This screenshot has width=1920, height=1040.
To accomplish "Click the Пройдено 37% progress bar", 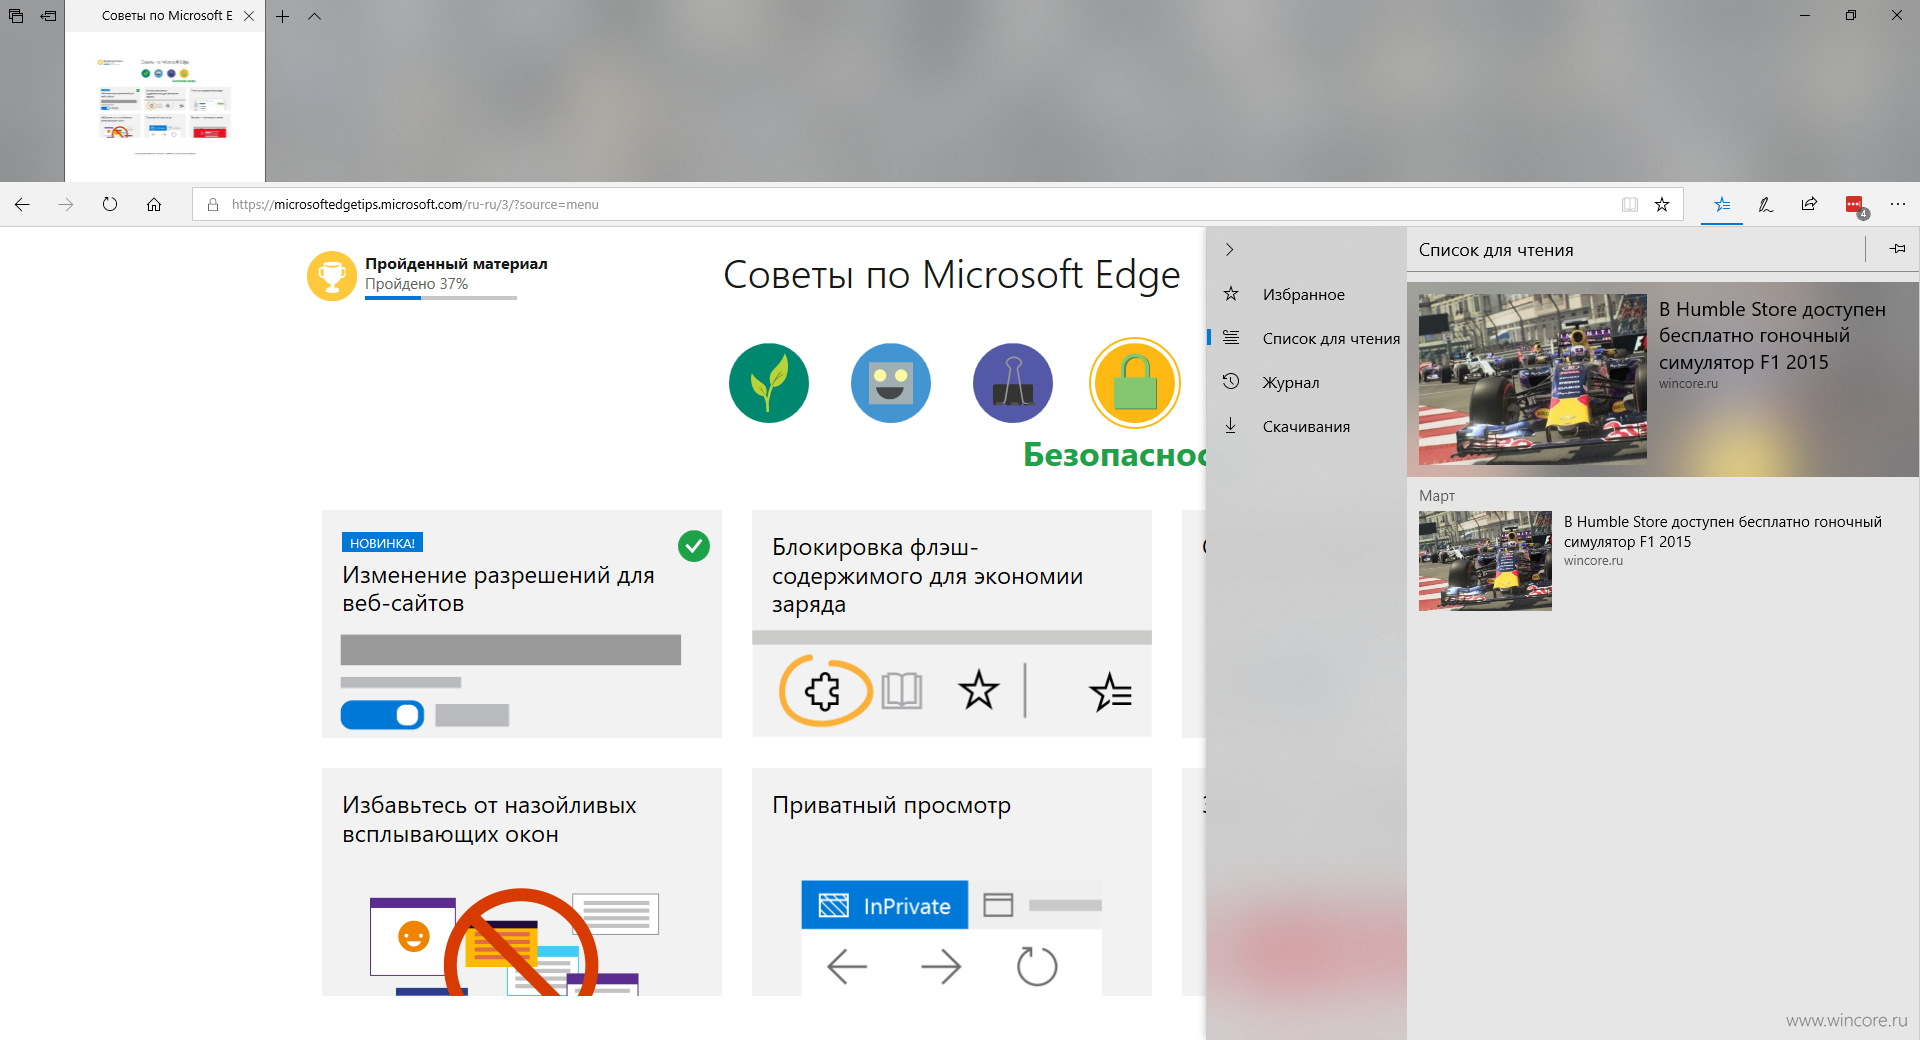I will click(x=440, y=298).
